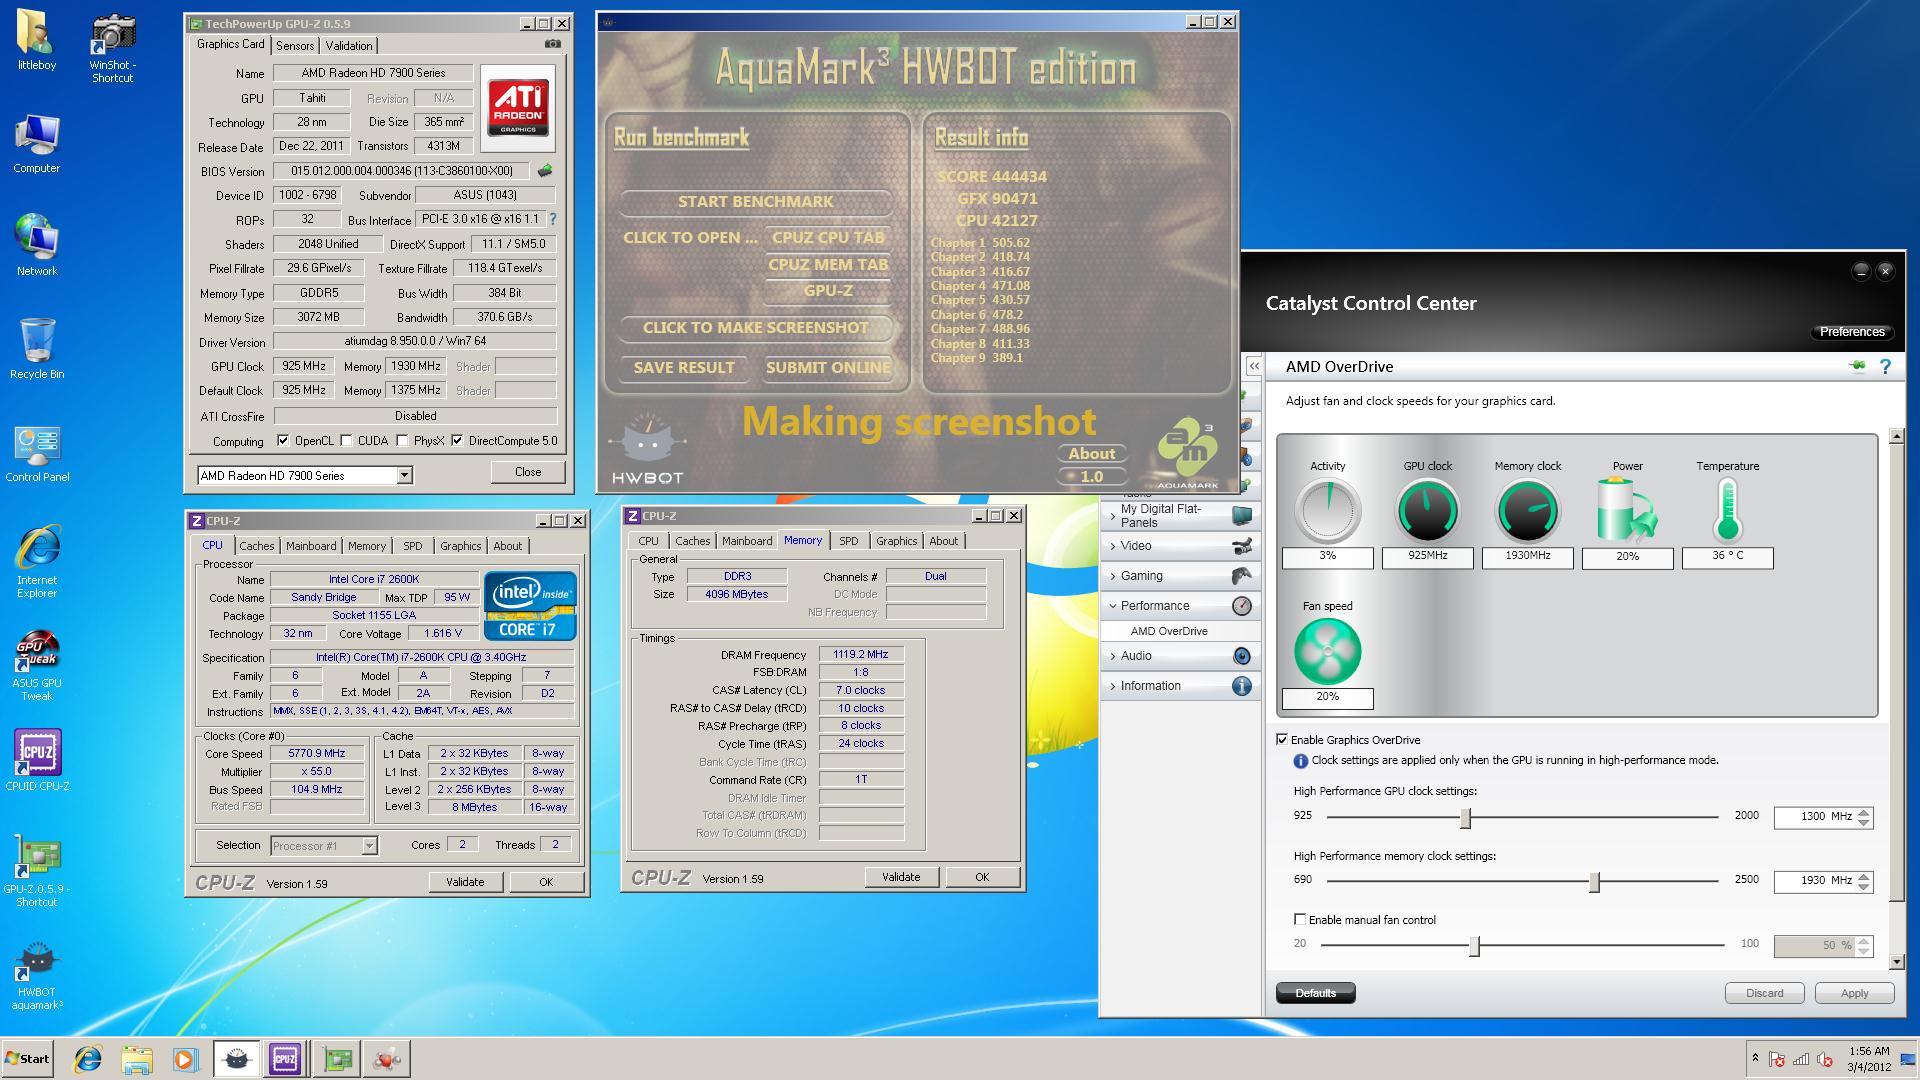Open the Processor #1 selection dropdown

(369, 846)
